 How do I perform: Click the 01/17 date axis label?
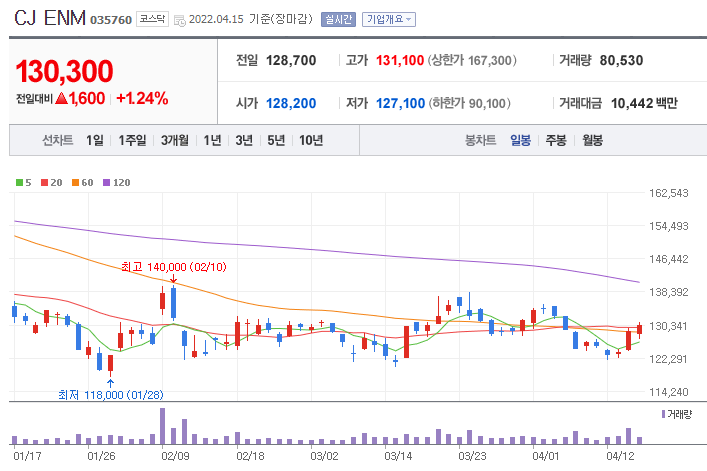pyautogui.click(x=28, y=456)
